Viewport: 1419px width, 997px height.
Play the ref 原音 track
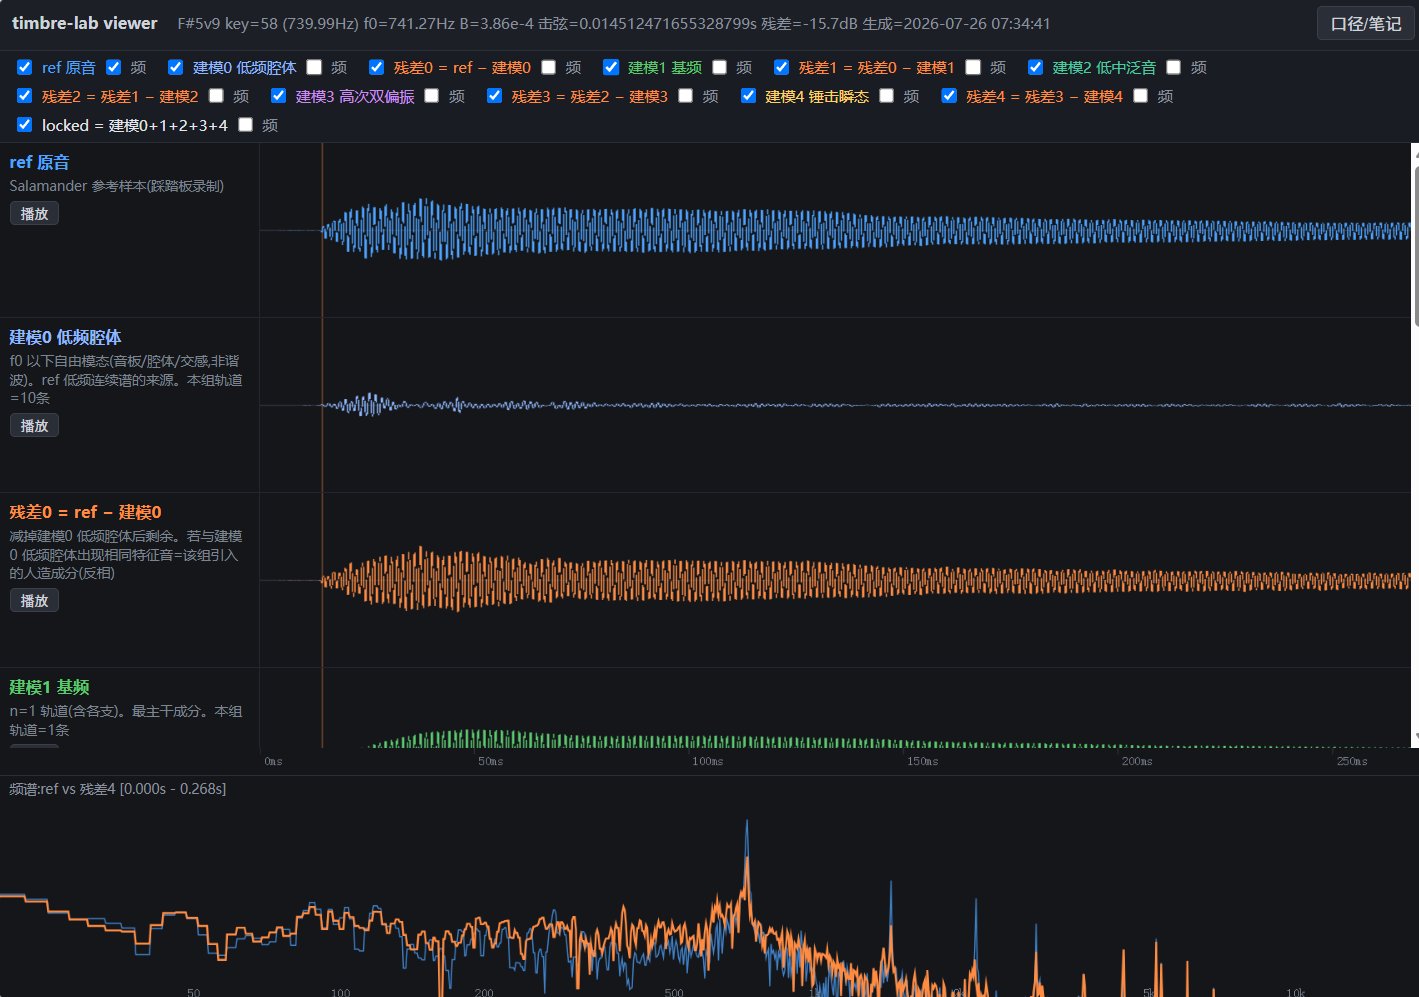click(34, 214)
